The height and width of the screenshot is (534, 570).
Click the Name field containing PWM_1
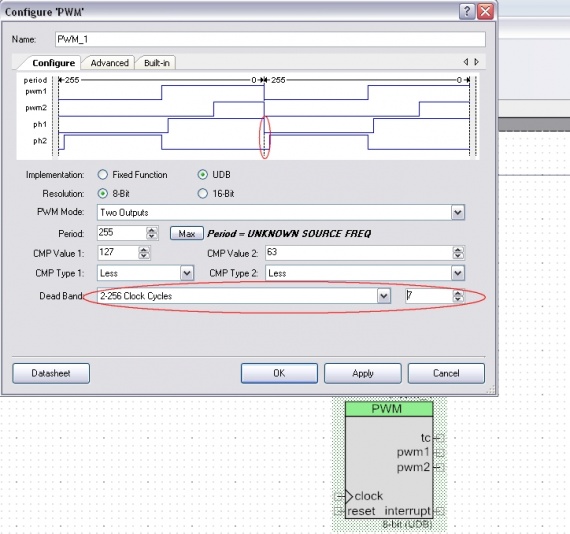click(x=270, y=39)
